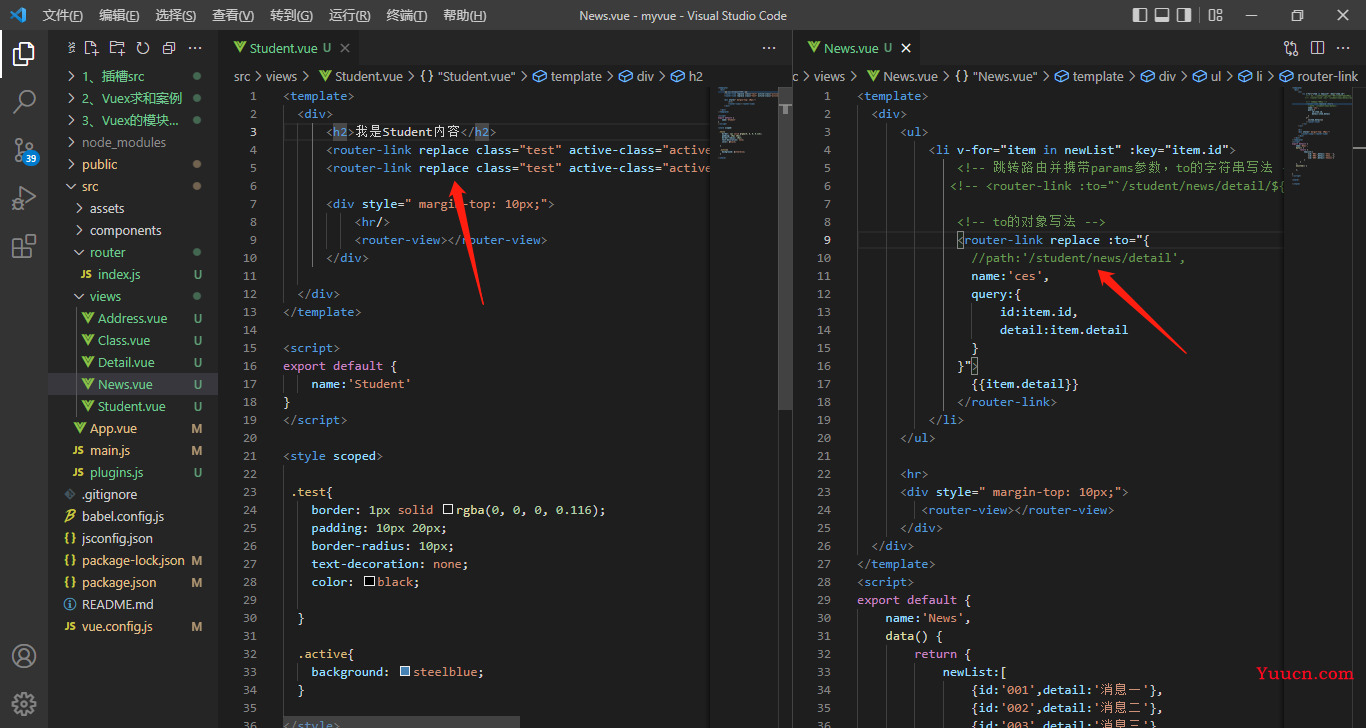
Task: Close the Student.vue tab
Action: coord(345,48)
